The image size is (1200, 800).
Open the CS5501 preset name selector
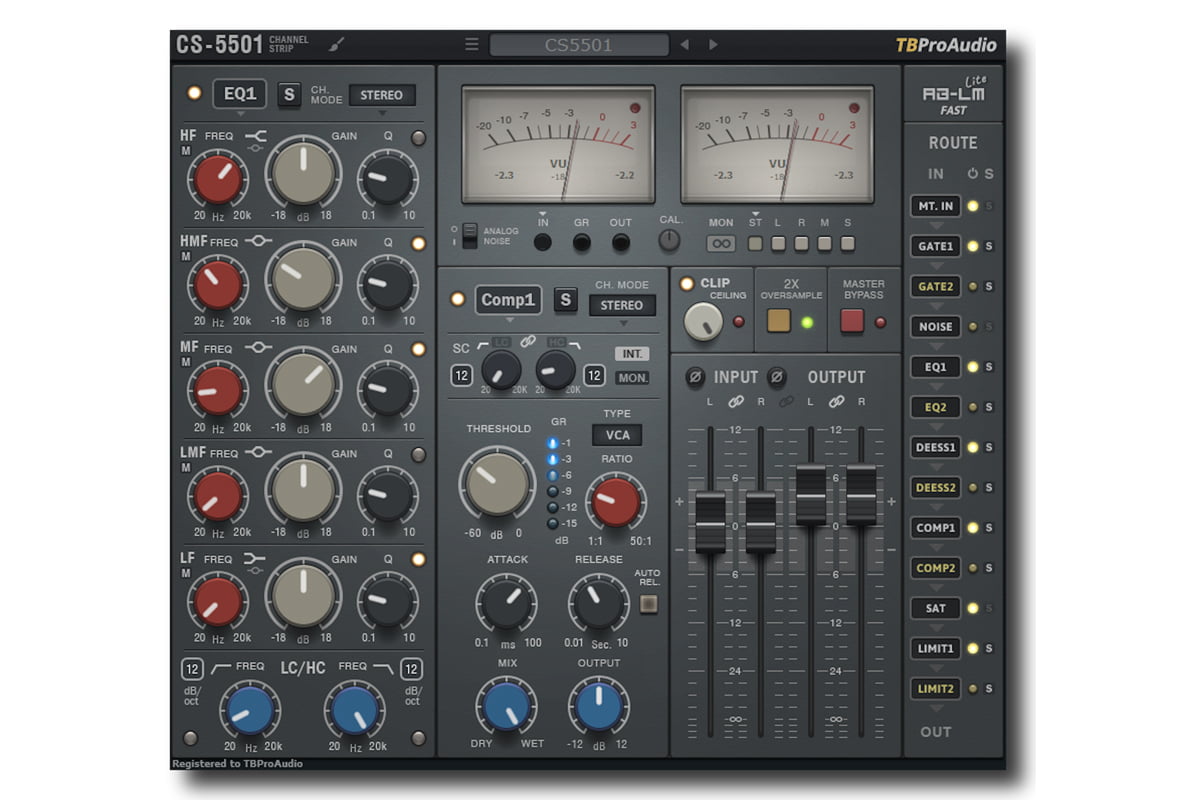coord(579,45)
